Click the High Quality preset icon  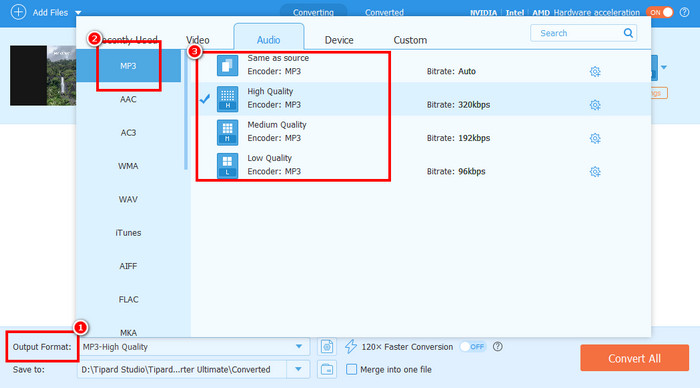pyautogui.click(x=227, y=99)
